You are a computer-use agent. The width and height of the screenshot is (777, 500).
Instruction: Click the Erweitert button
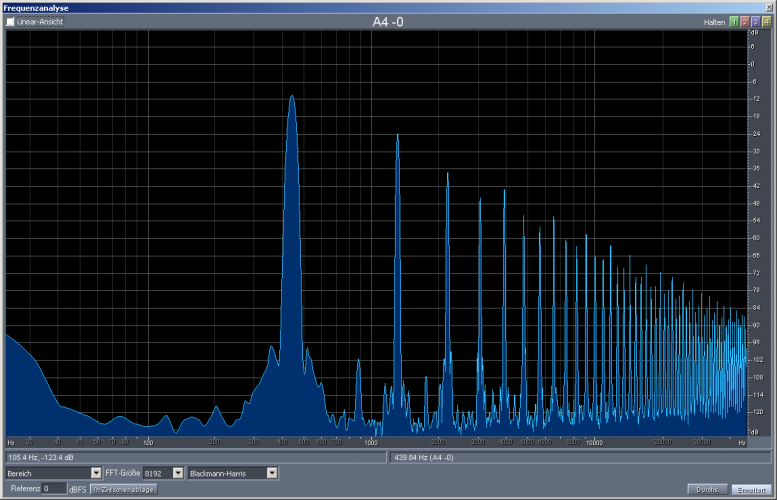coord(751,489)
